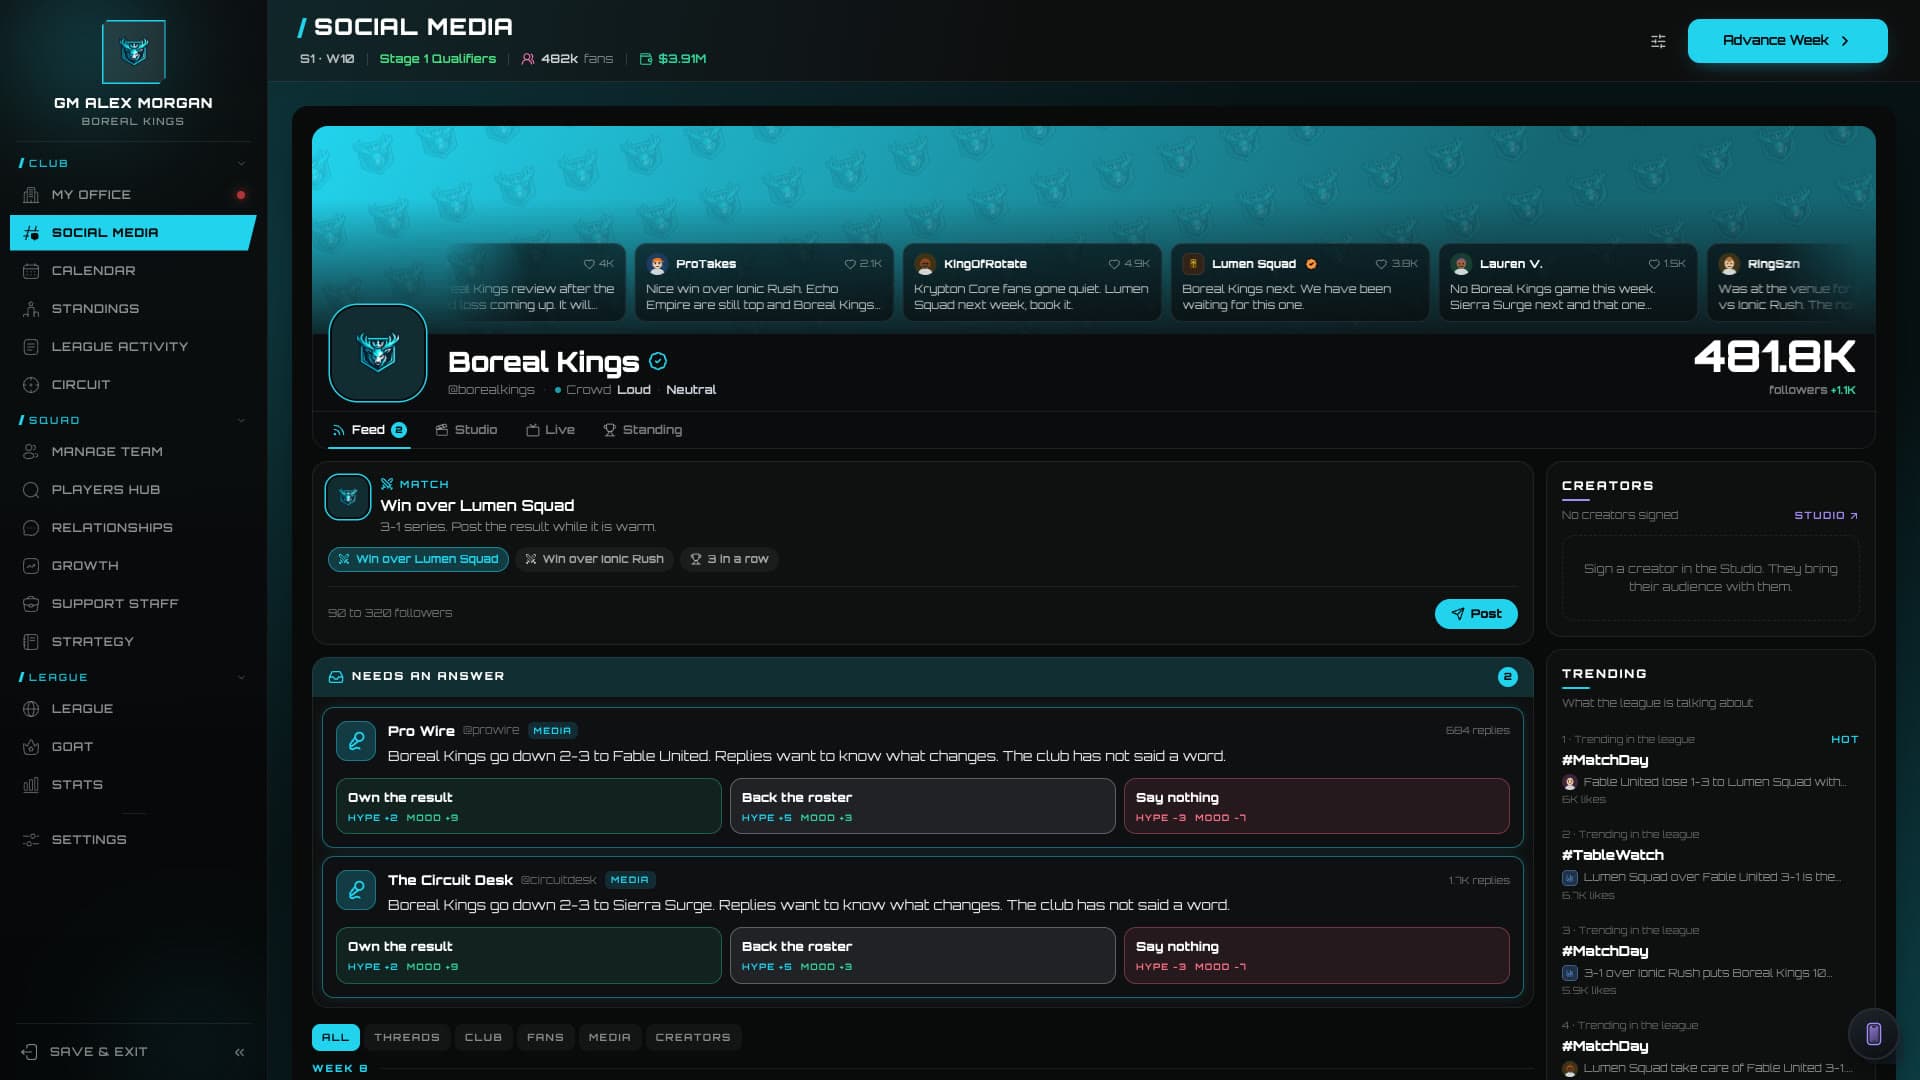The image size is (1920, 1080).
Task: Collapse the Squad section in the sidebar
Action: coord(241,420)
